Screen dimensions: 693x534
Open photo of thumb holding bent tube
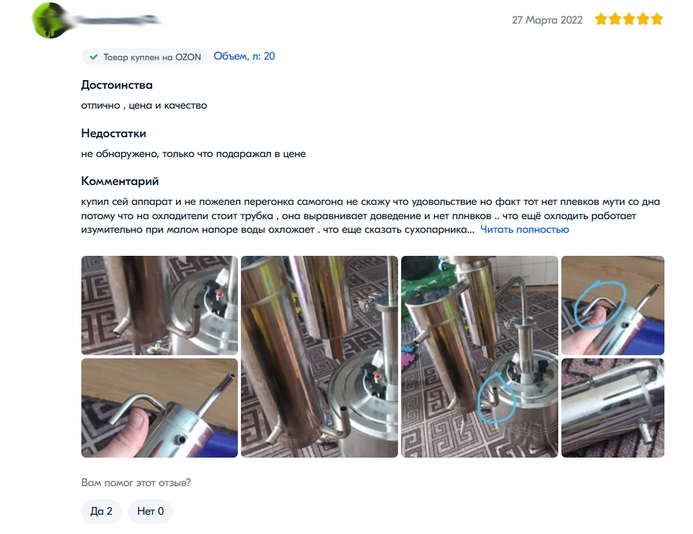pos(160,408)
